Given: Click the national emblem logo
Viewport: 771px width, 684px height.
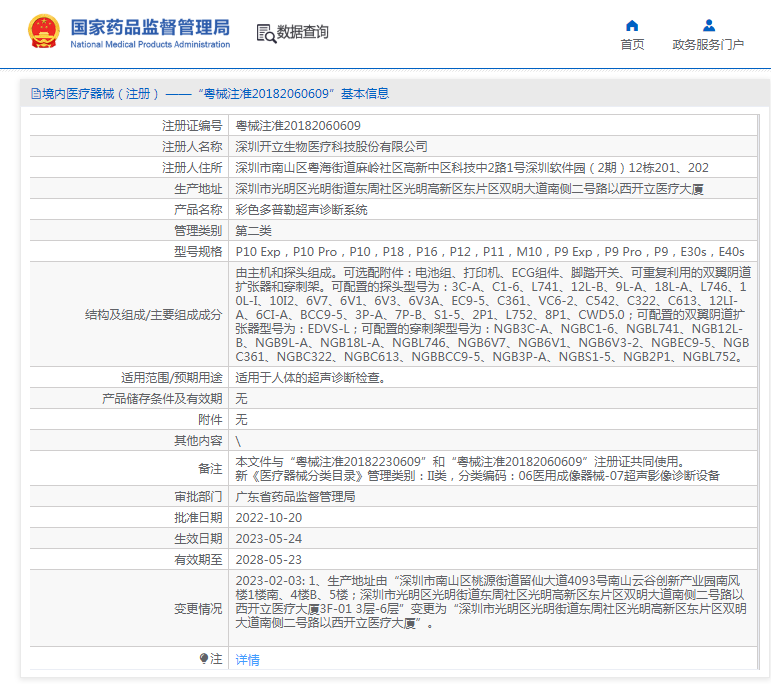Looking at the screenshot, I should pyautogui.click(x=43, y=32).
